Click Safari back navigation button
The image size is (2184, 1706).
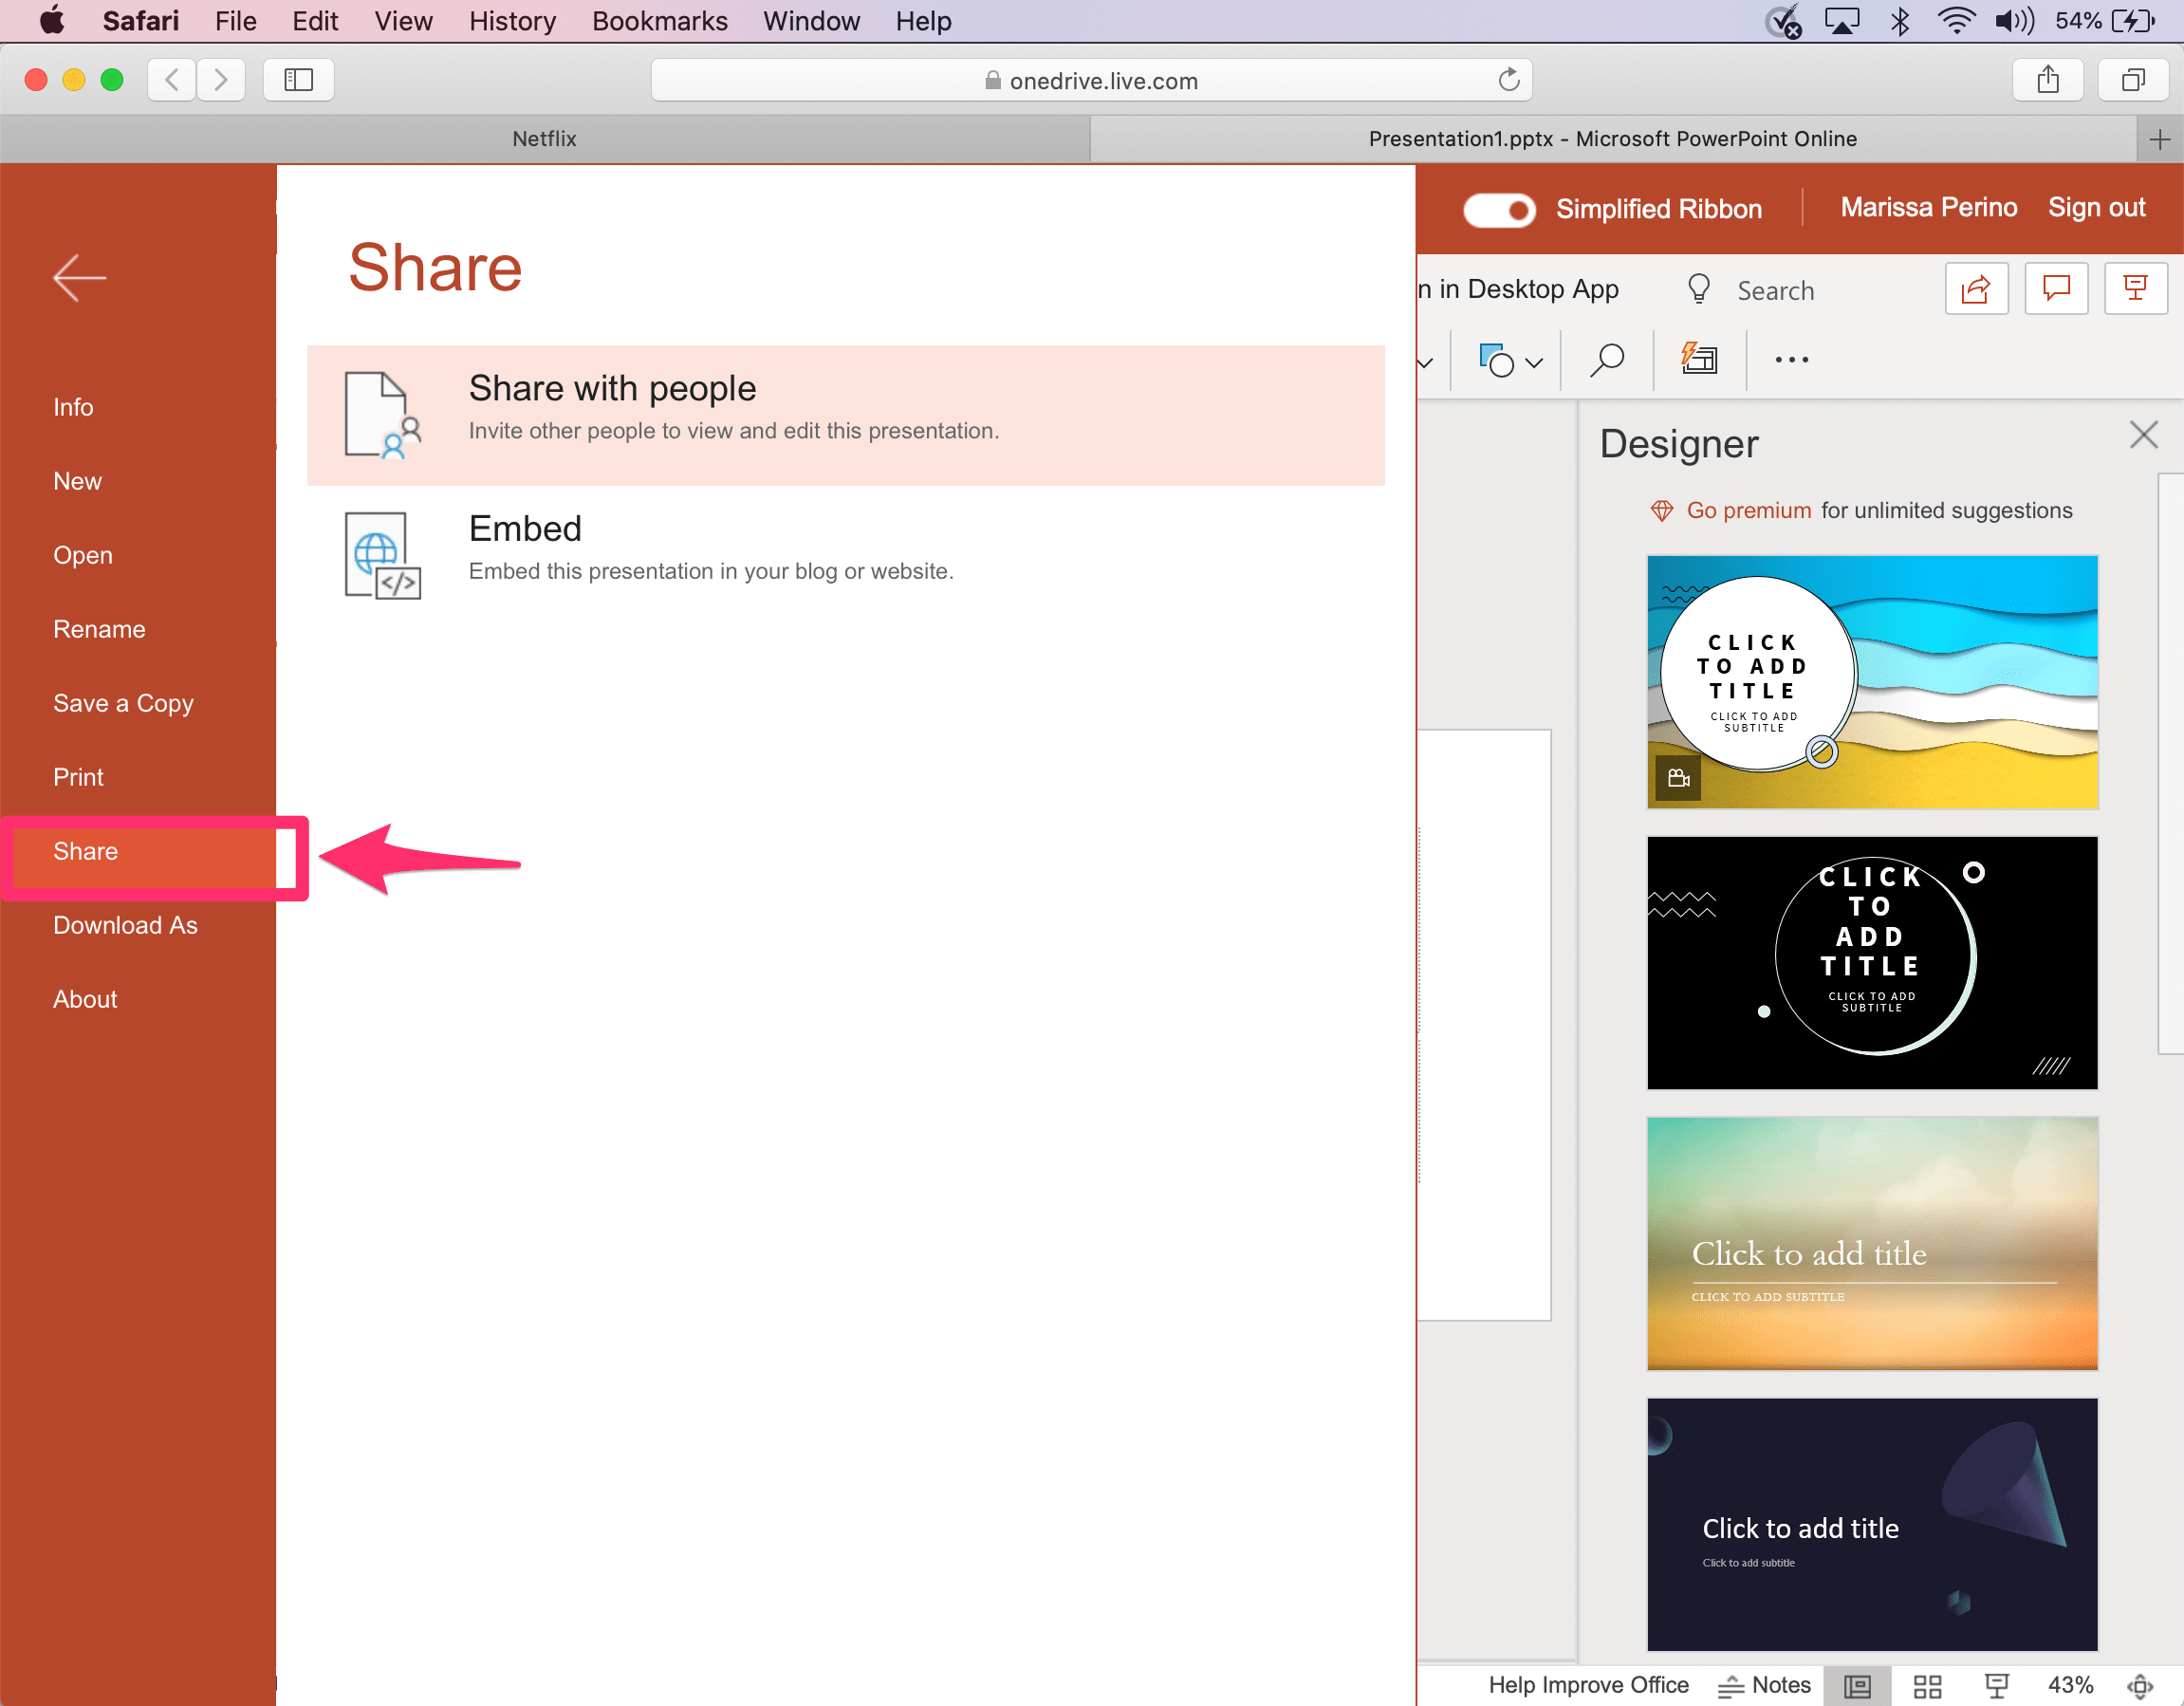171,80
